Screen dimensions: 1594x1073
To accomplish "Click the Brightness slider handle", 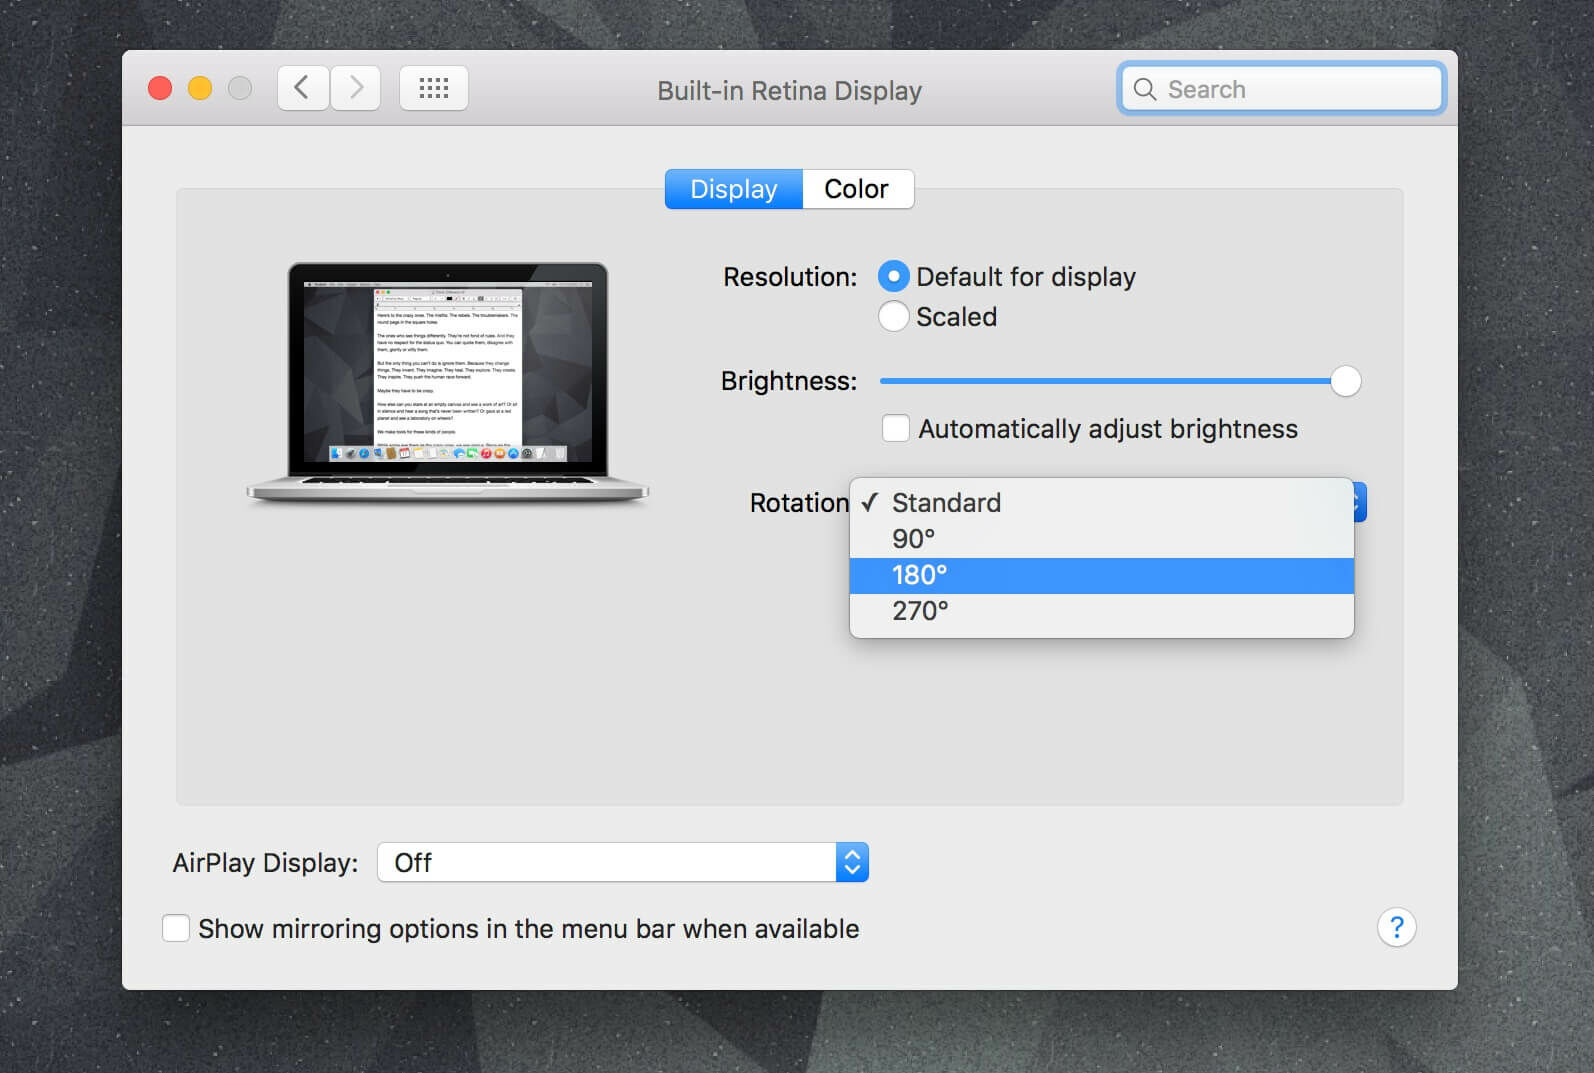I will (1346, 381).
